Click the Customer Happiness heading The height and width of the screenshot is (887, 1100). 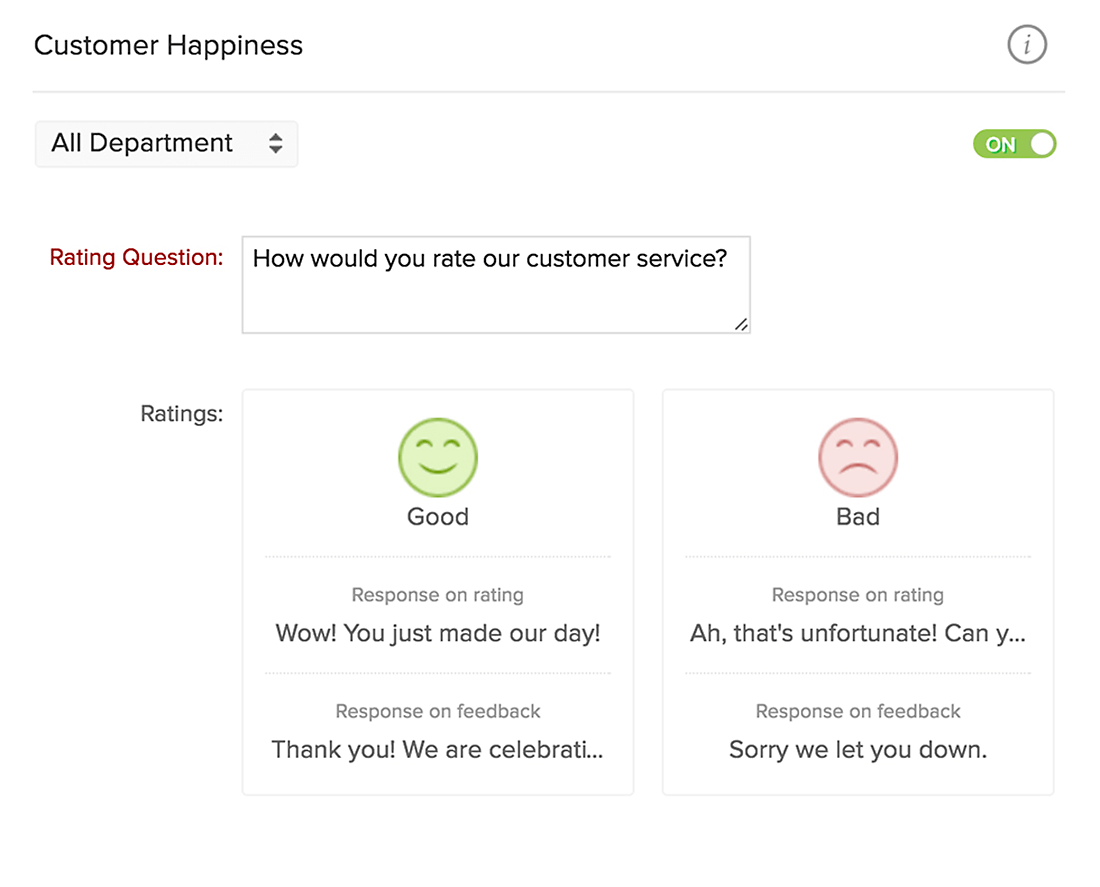tap(168, 45)
